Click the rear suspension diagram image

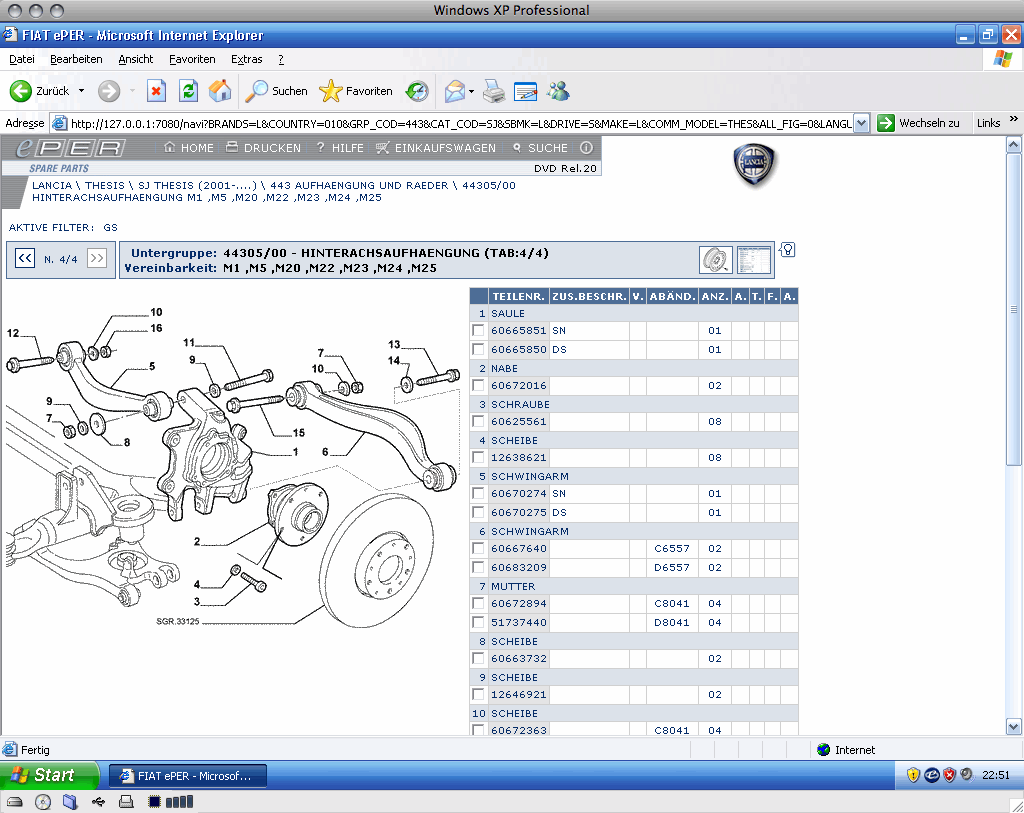pos(232,468)
